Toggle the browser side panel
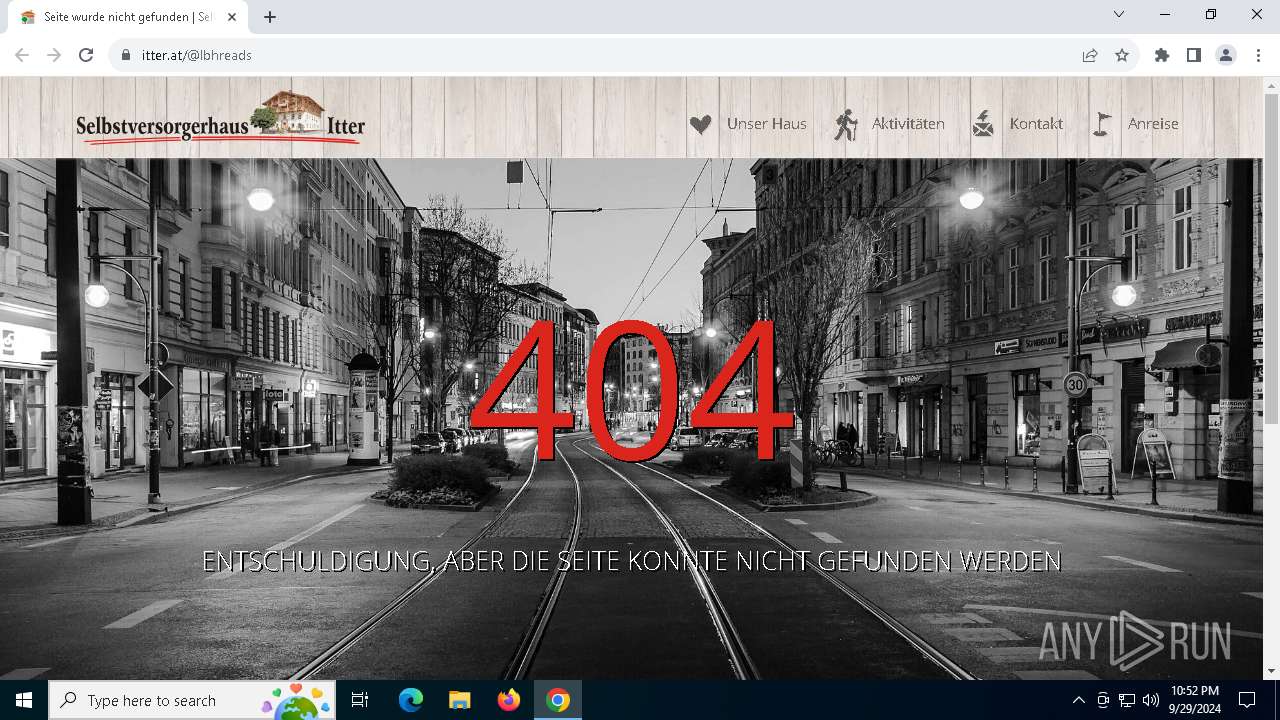The width and height of the screenshot is (1280, 720). pyautogui.click(x=1194, y=55)
